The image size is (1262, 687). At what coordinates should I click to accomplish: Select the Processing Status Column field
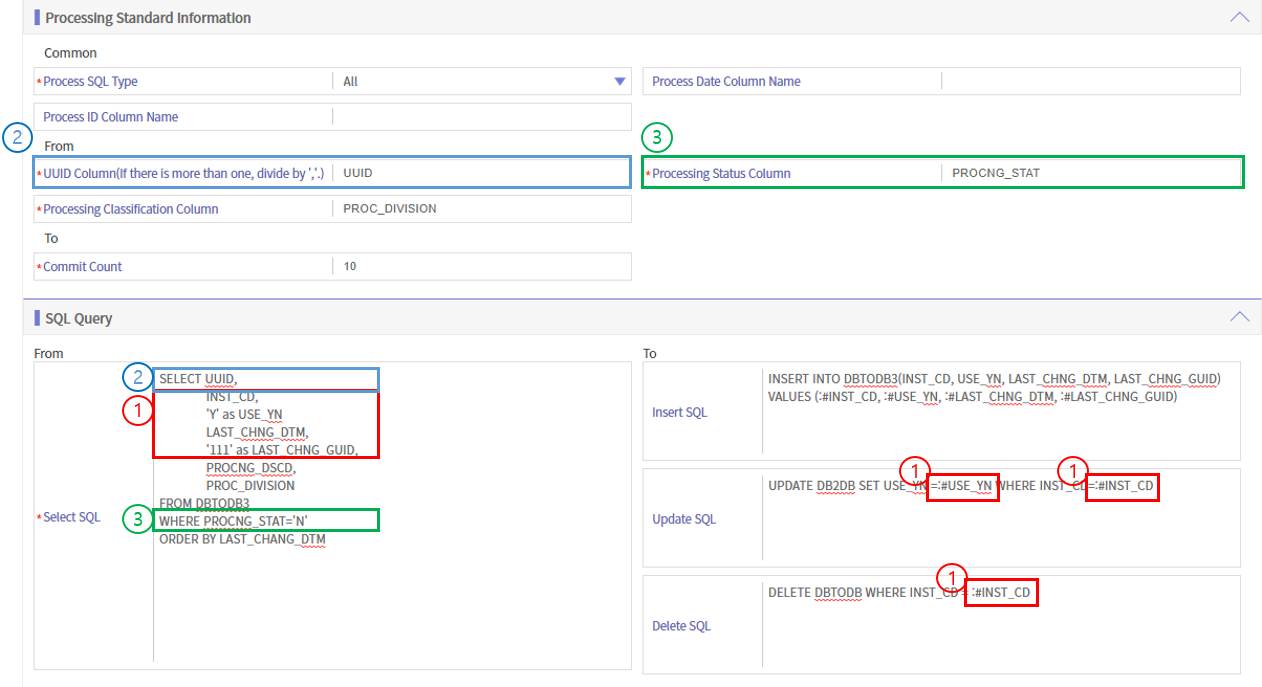1090,173
